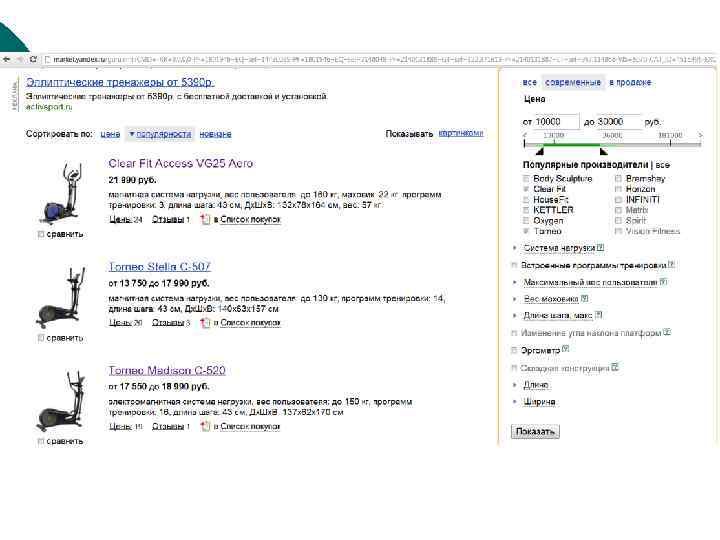This screenshot has height=540, width=720.
Task: Click the shopping list icon for Clear Fit Access
Action: 205,219
